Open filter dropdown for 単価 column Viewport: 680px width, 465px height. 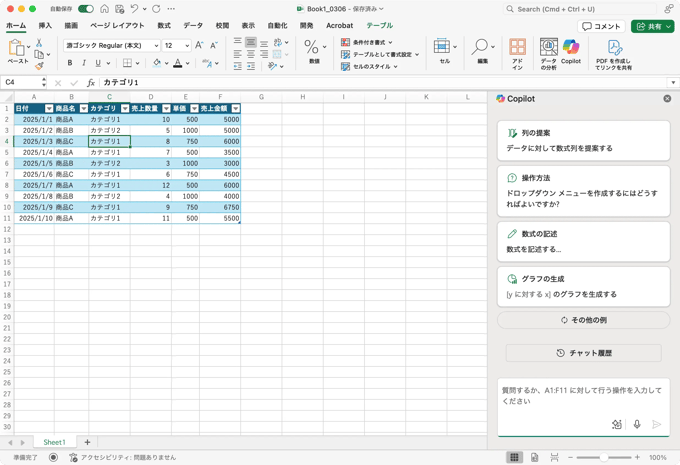point(194,108)
